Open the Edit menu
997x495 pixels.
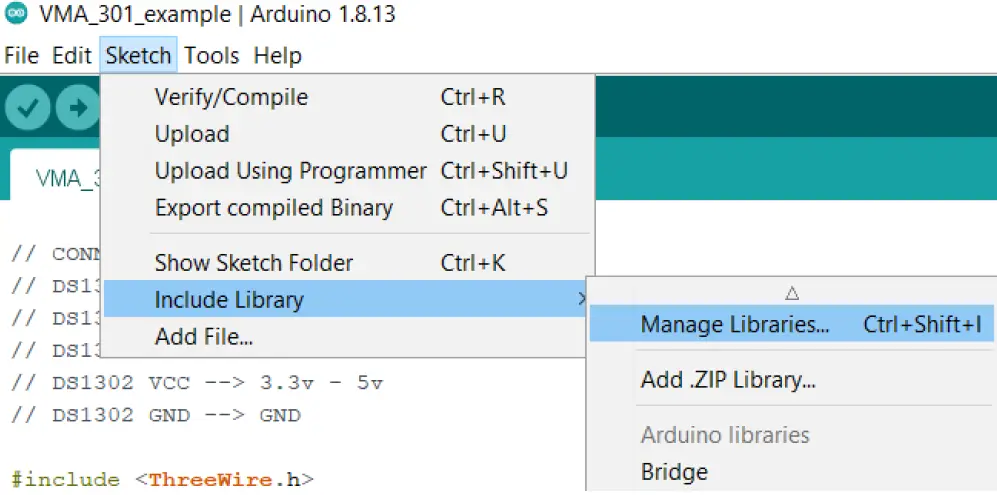(x=71, y=55)
